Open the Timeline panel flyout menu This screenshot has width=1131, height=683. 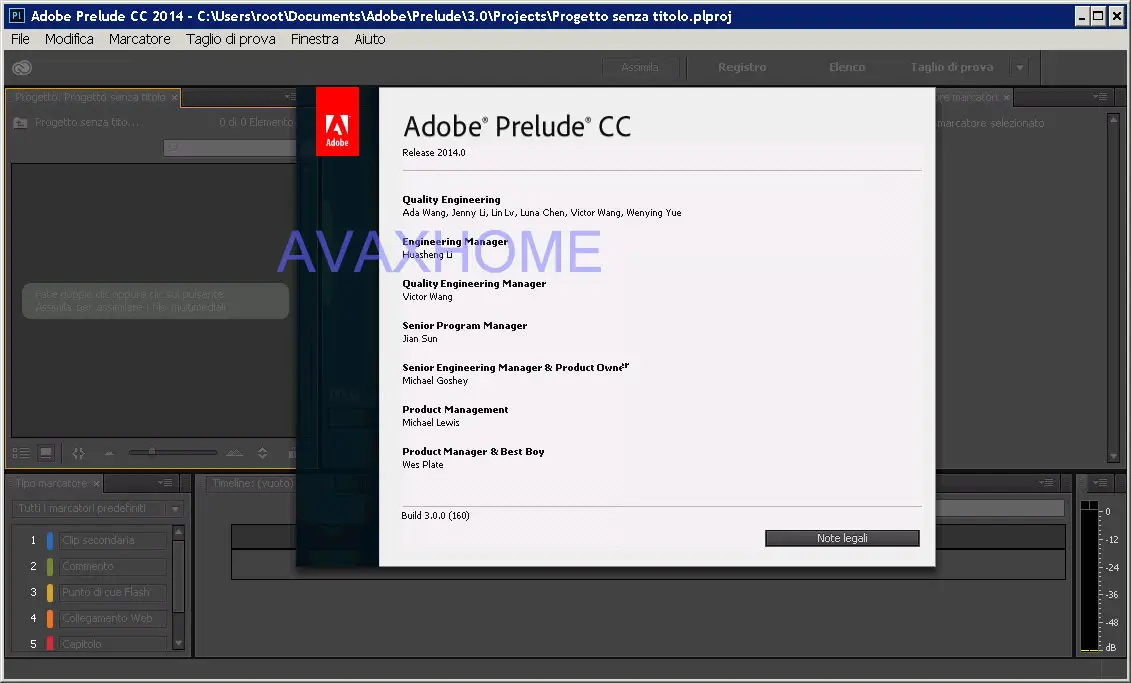[x=1047, y=482]
